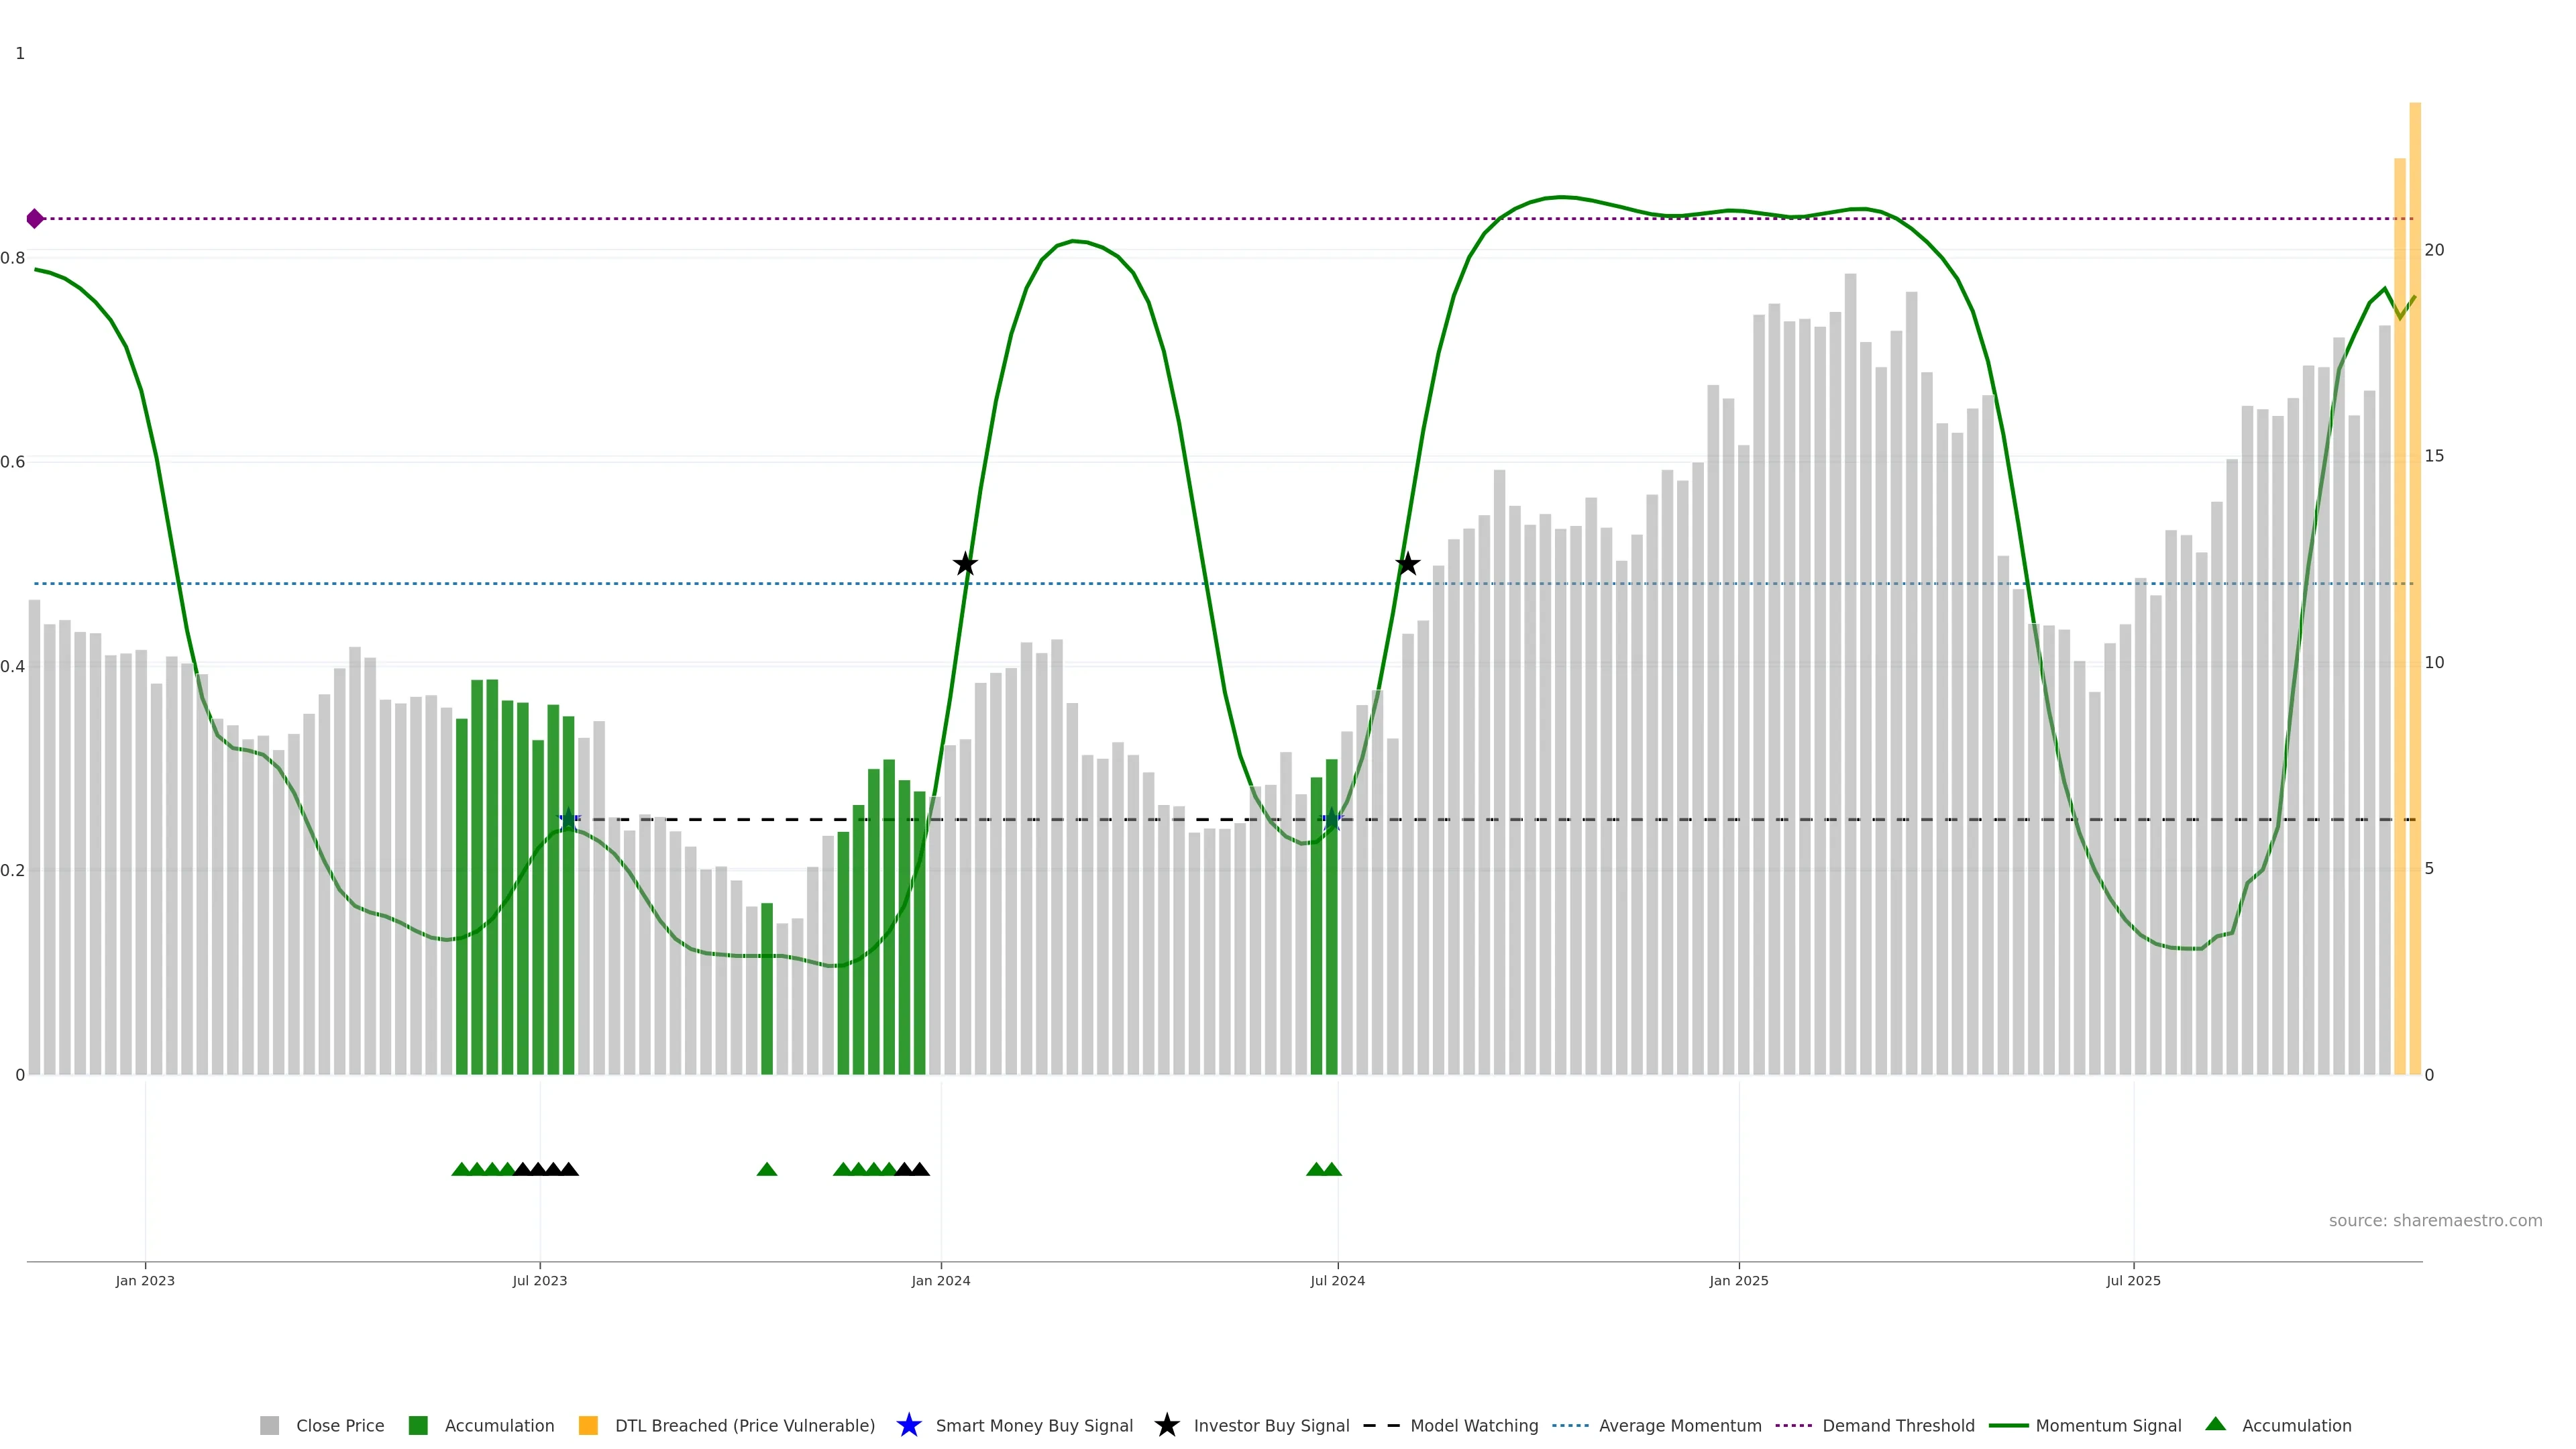Hide the Average Momentum legend series
Screen dimensions: 2576x1449
pyautogui.click(x=1679, y=1425)
